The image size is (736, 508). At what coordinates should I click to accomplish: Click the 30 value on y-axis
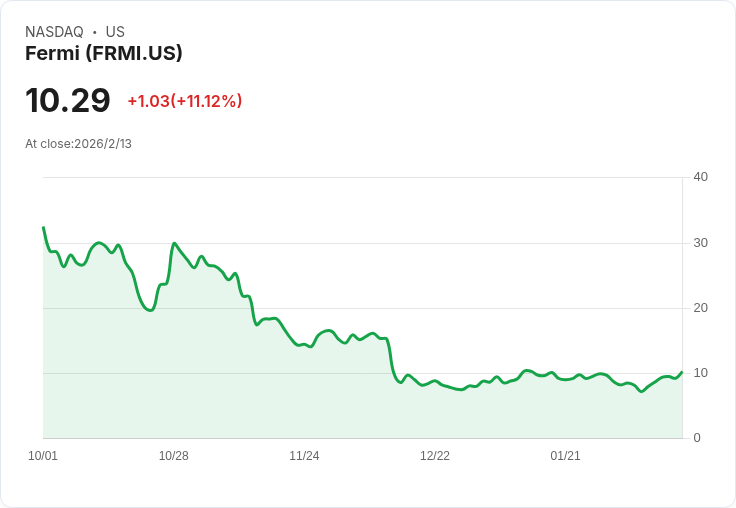click(x=700, y=243)
